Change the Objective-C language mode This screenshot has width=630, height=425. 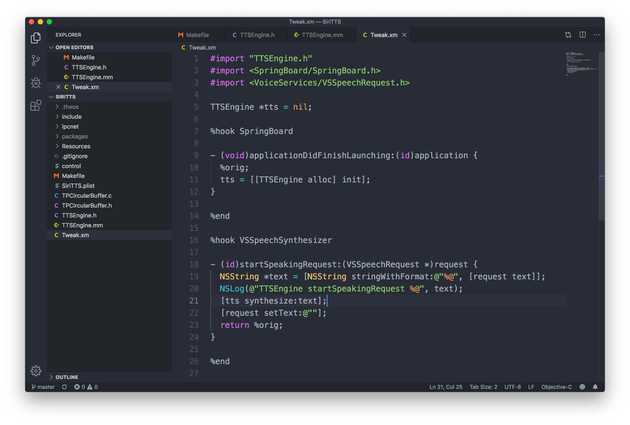[x=556, y=387]
